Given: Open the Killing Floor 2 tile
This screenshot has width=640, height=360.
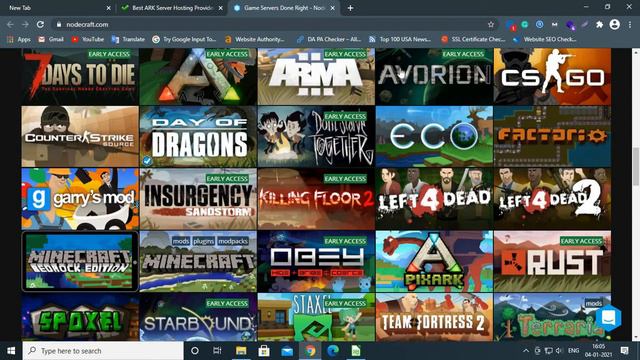Looking at the screenshot, I should pos(316,199).
